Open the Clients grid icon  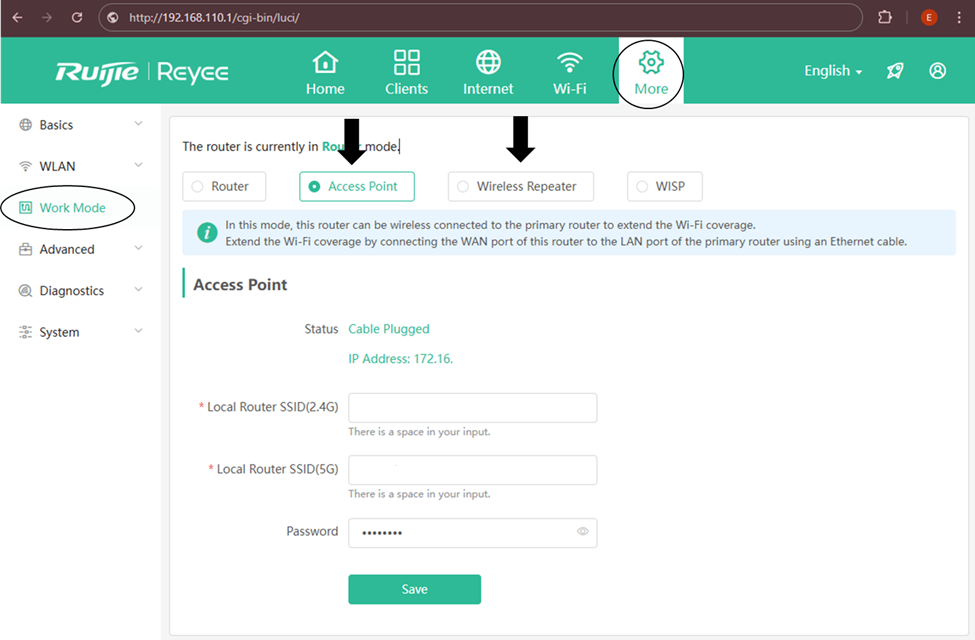tap(406, 63)
